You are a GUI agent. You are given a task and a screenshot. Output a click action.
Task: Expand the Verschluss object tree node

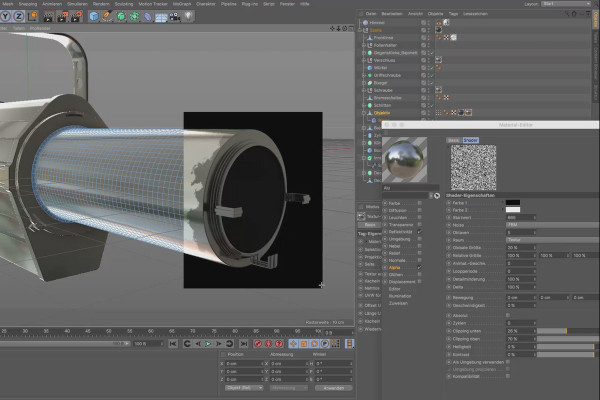(x=364, y=60)
